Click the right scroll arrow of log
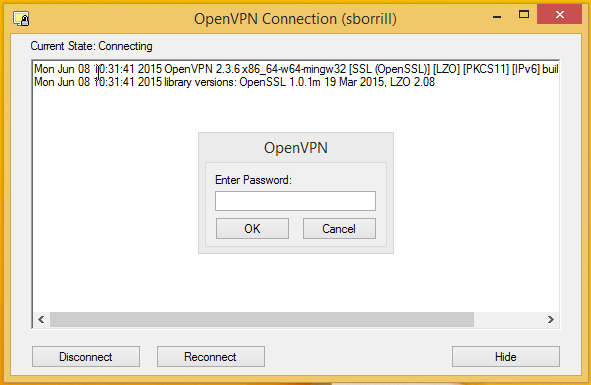 pos(551,320)
